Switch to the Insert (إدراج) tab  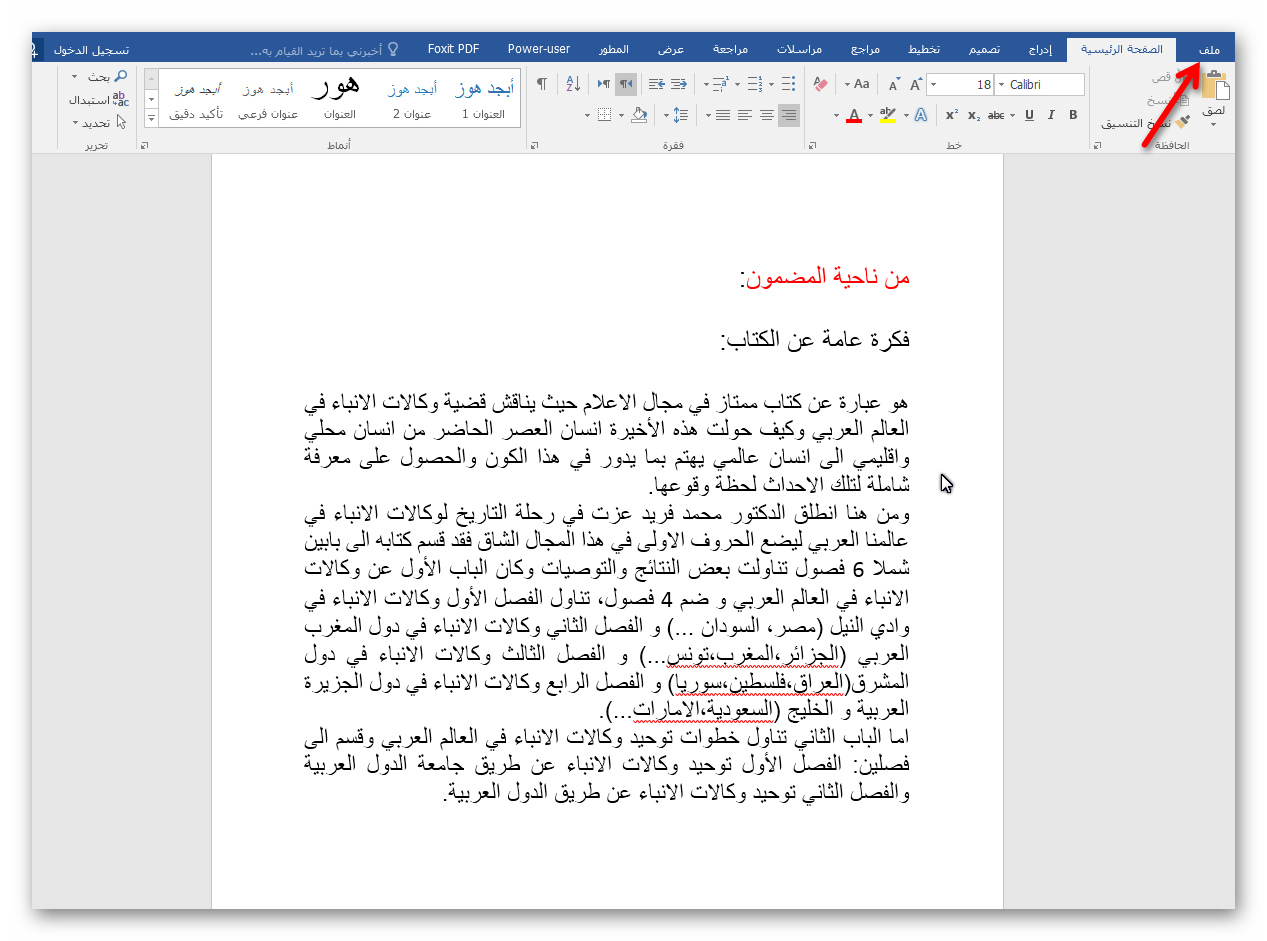[1041, 50]
